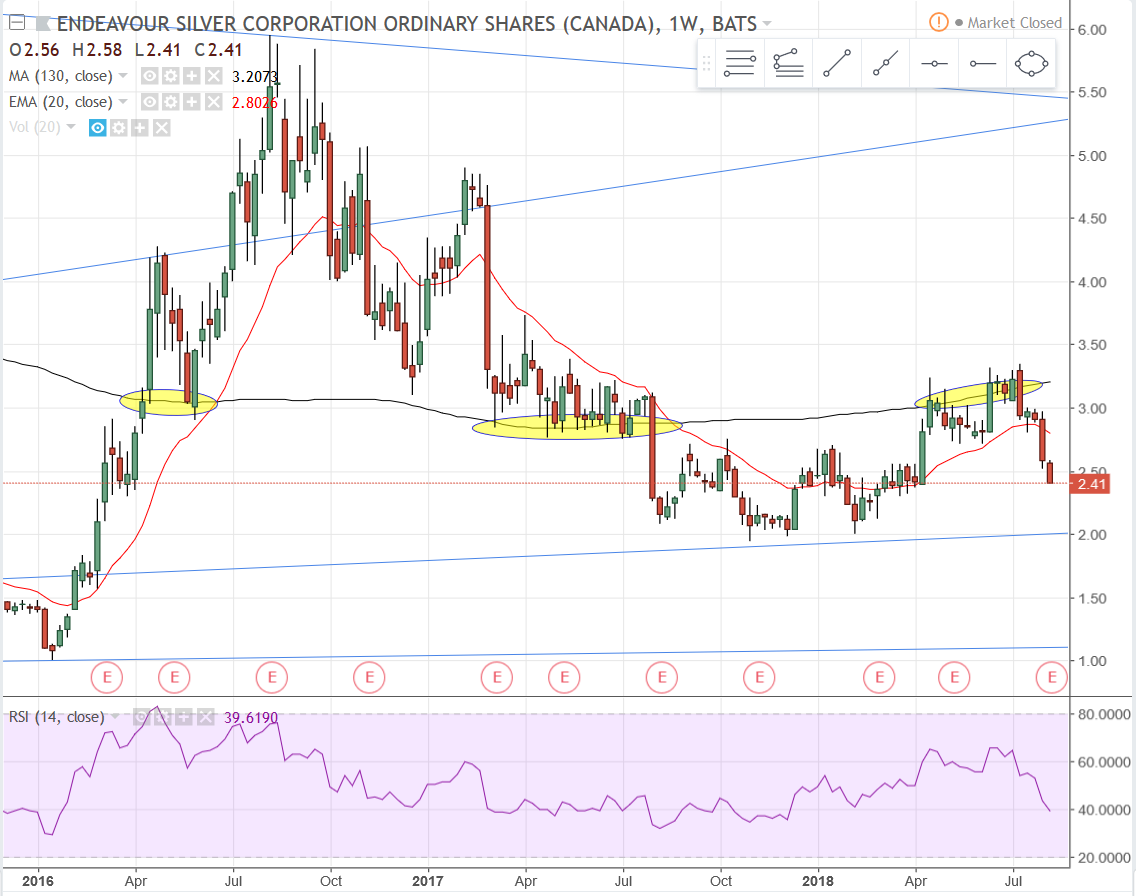Image resolution: width=1136 pixels, height=896 pixels.
Task: Open earnings marker between Oct 2017 and 2018
Action: click(x=759, y=678)
